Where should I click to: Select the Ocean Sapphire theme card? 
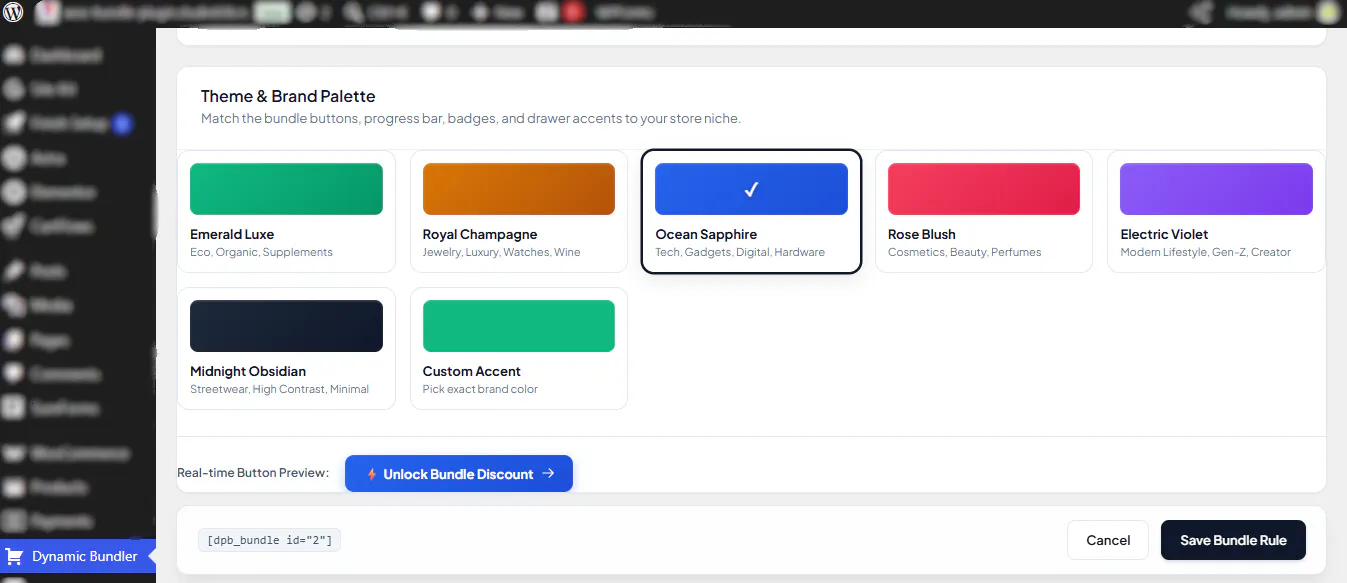coord(751,211)
